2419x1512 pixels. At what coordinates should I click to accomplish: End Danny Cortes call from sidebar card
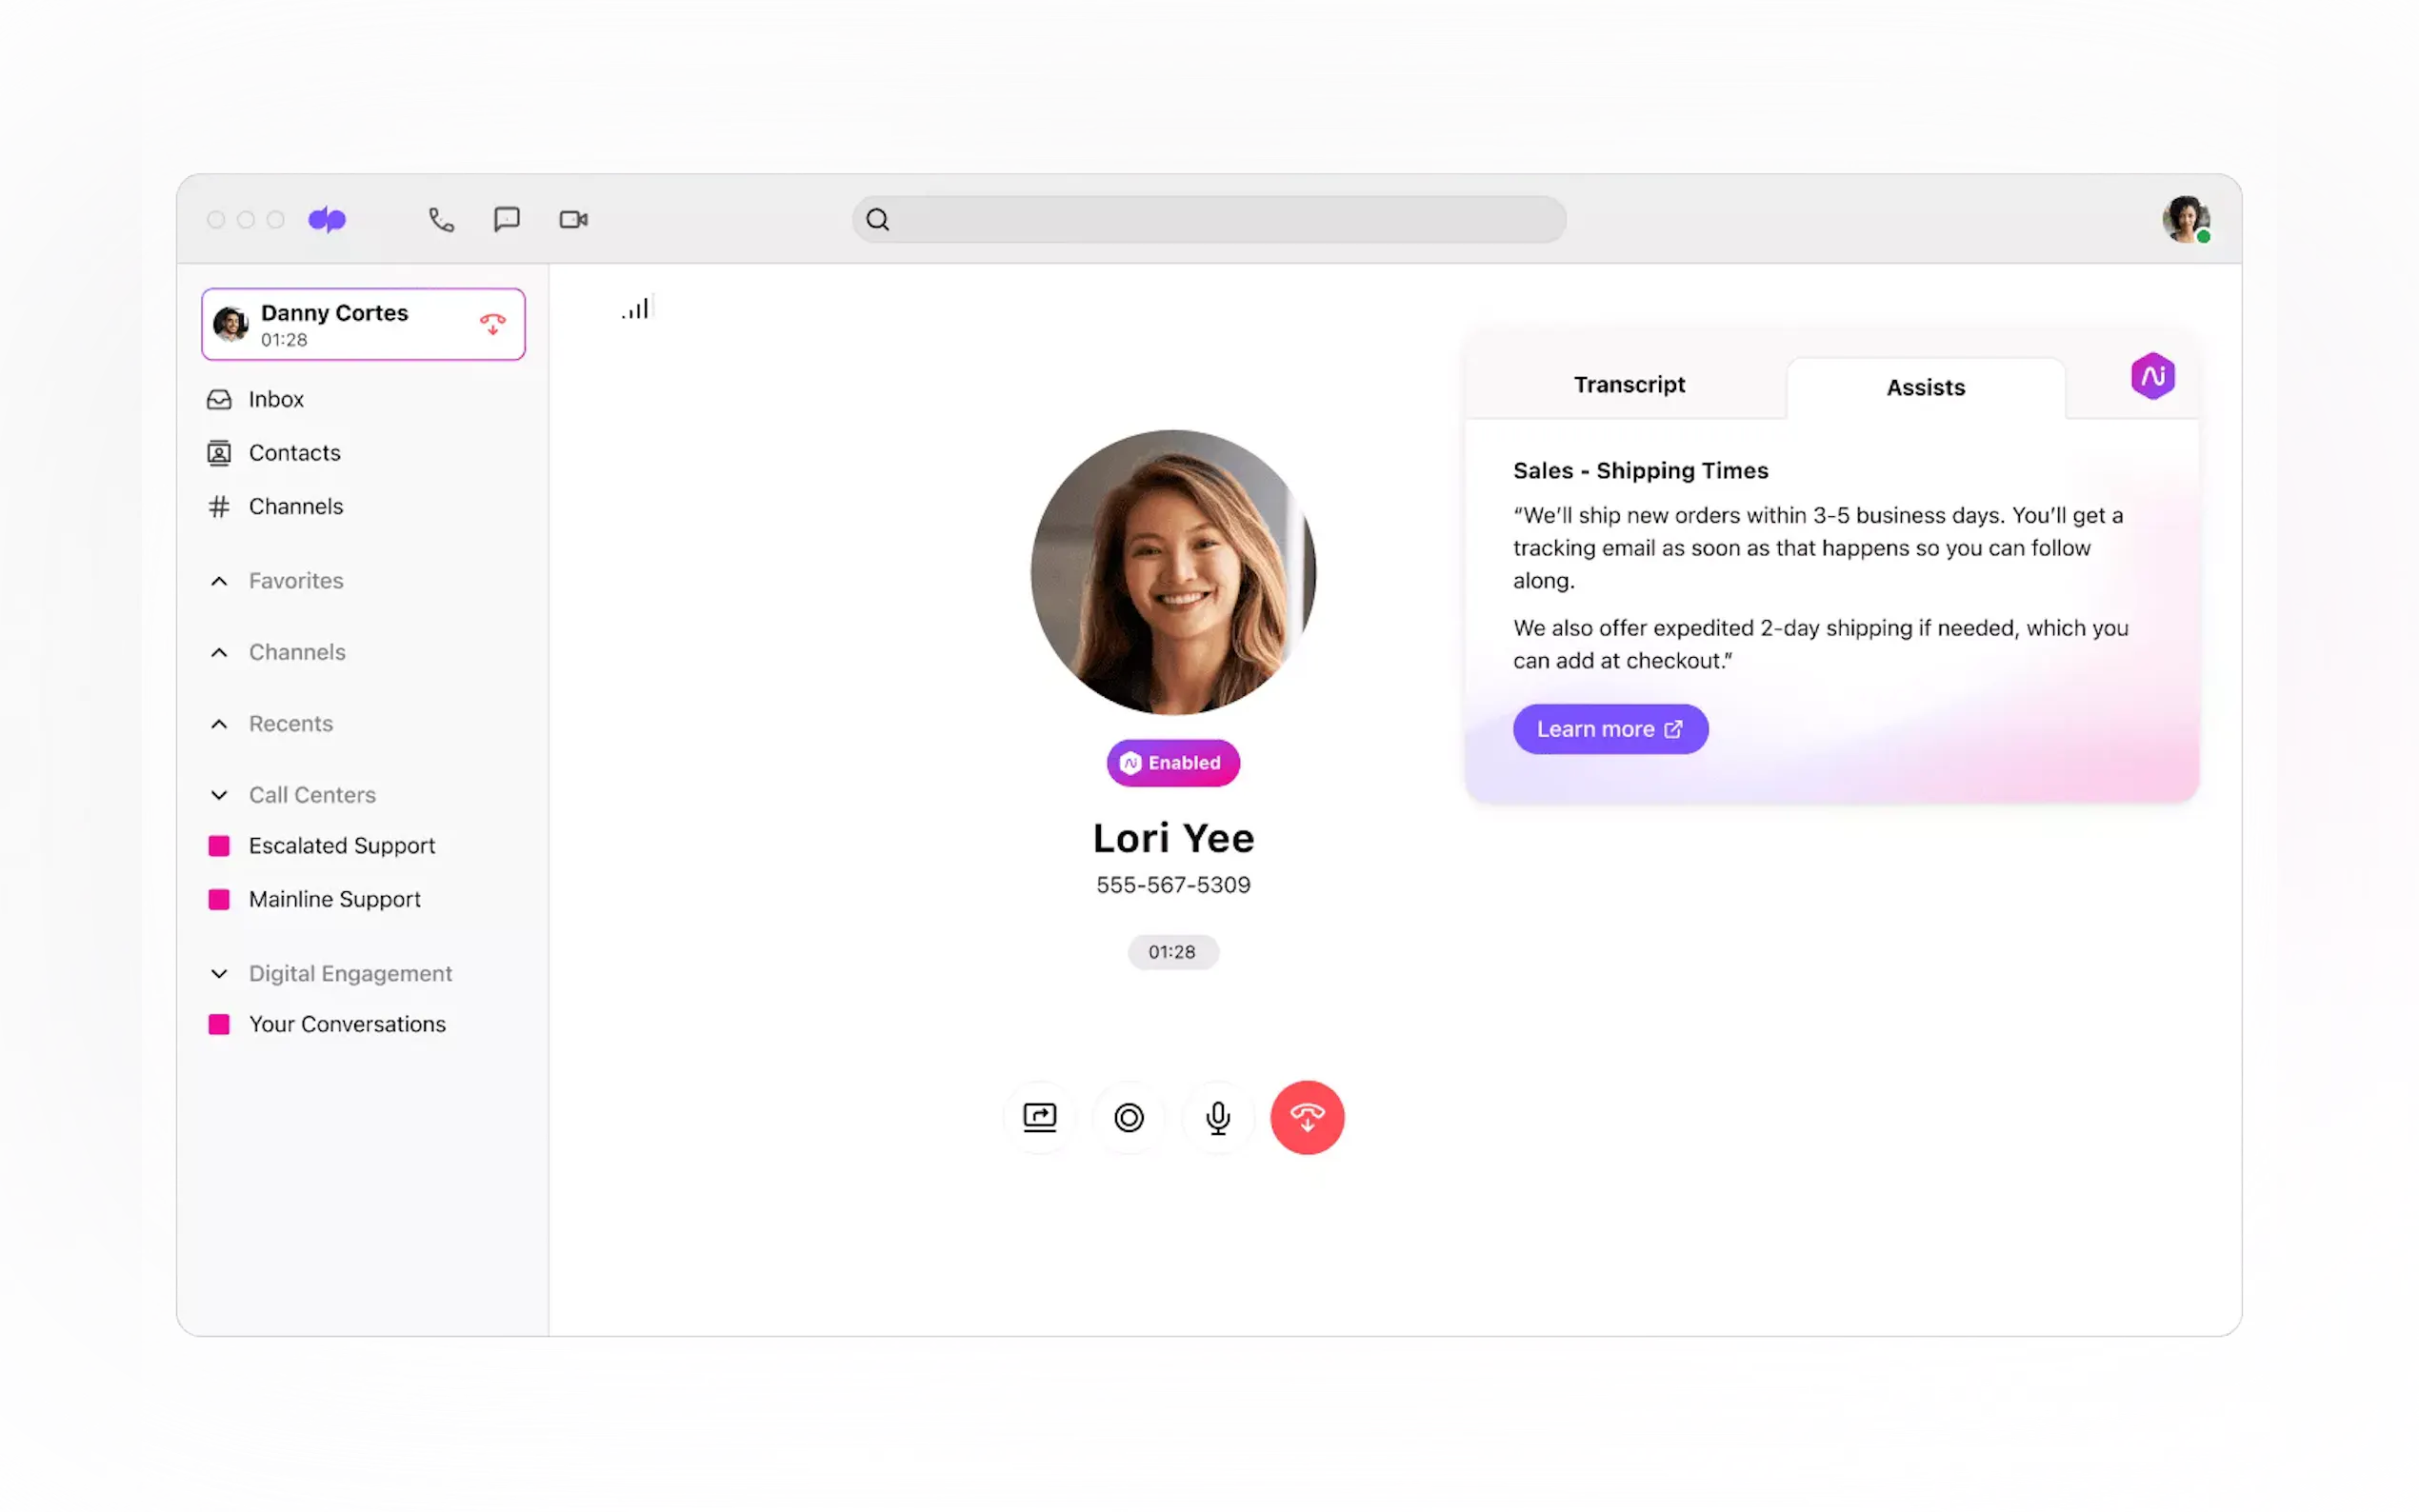pyautogui.click(x=492, y=324)
